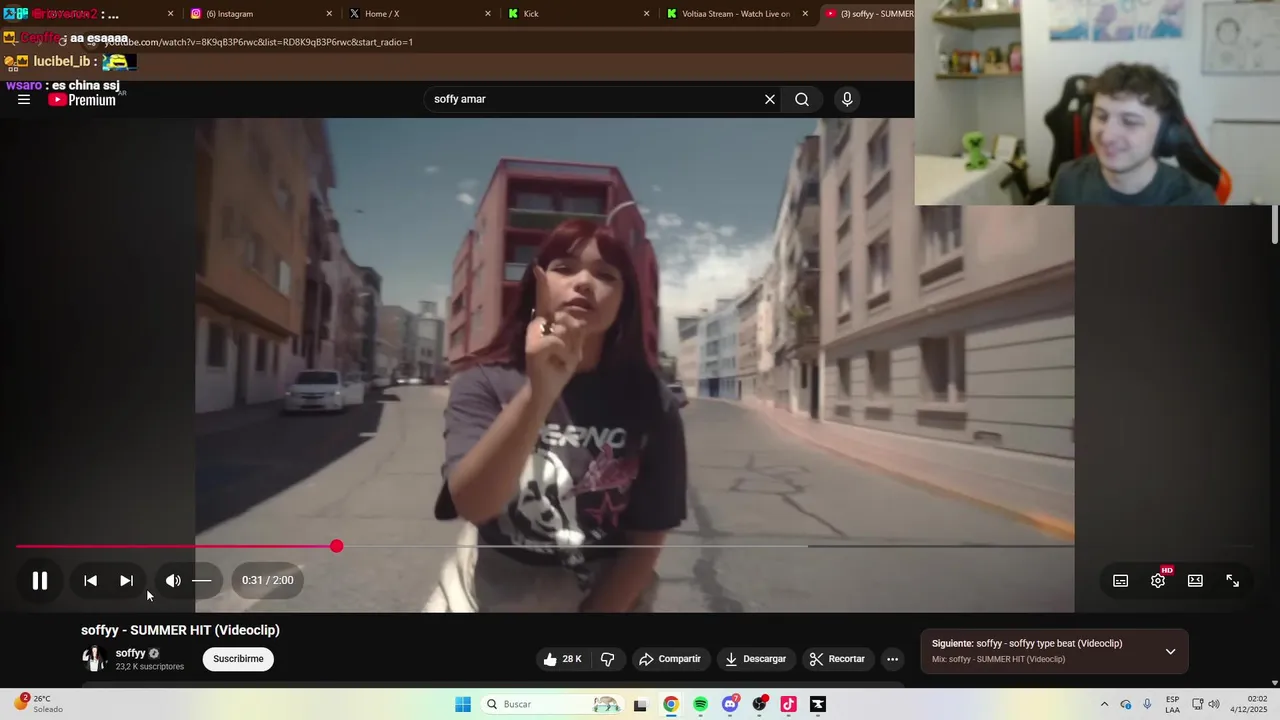Click the streamer webcam overlay

click(x=1097, y=102)
